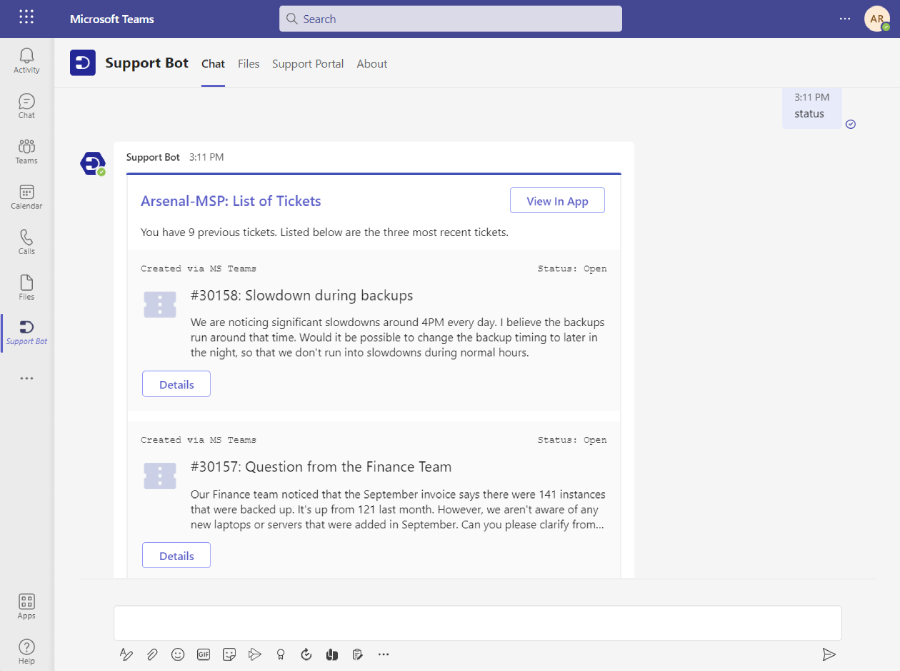This screenshot has width=900, height=671.
Task: Open Teams in the sidebar
Action: [x=26, y=152]
